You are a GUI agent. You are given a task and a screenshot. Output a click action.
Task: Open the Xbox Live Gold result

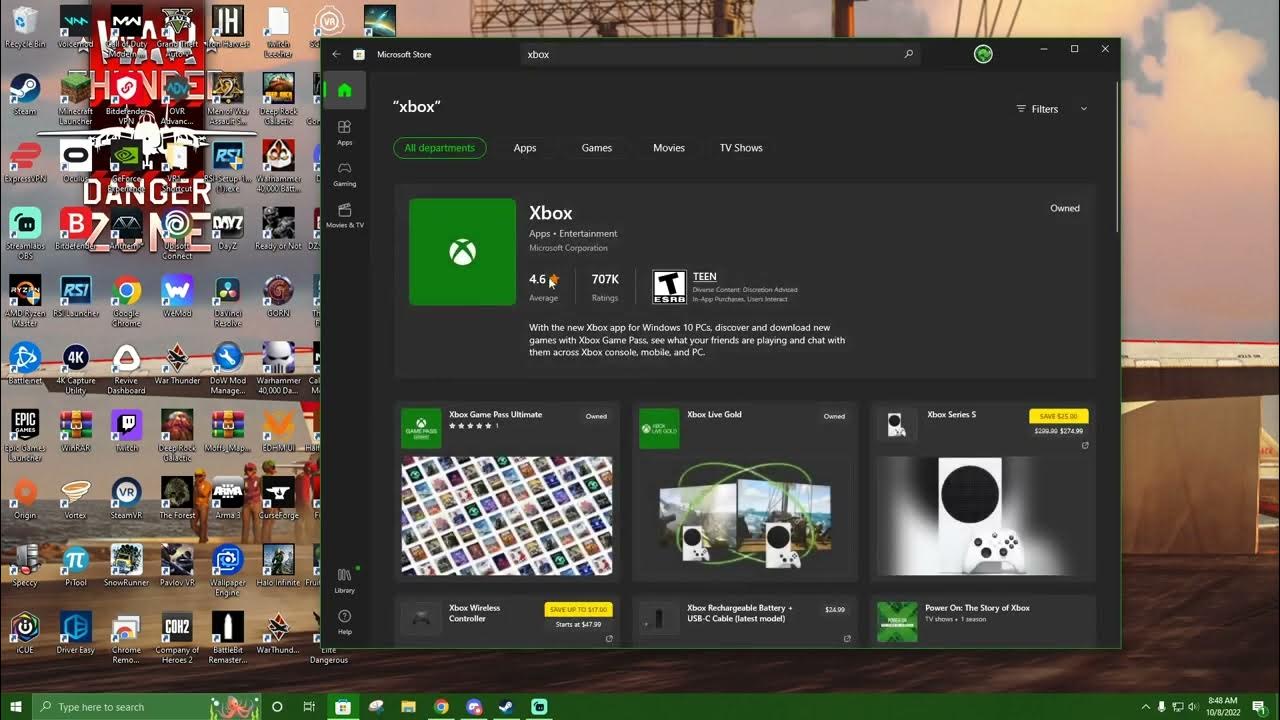[x=745, y=491]
